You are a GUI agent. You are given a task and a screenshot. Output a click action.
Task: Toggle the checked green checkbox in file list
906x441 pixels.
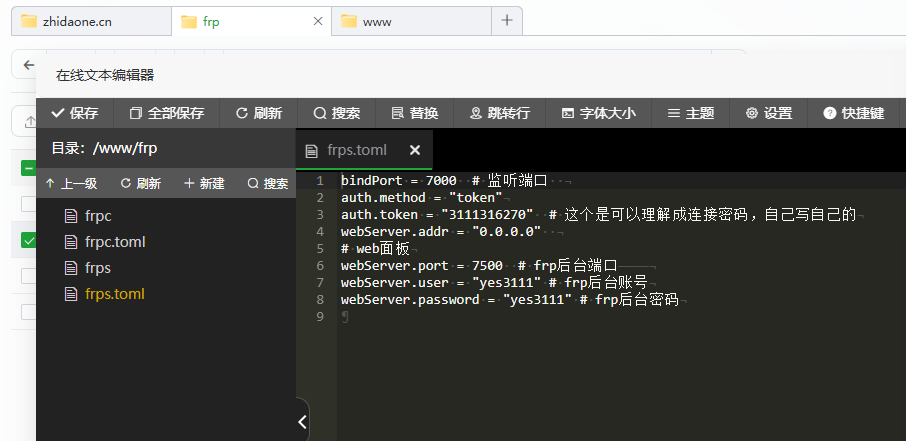(x=28, y=240)
